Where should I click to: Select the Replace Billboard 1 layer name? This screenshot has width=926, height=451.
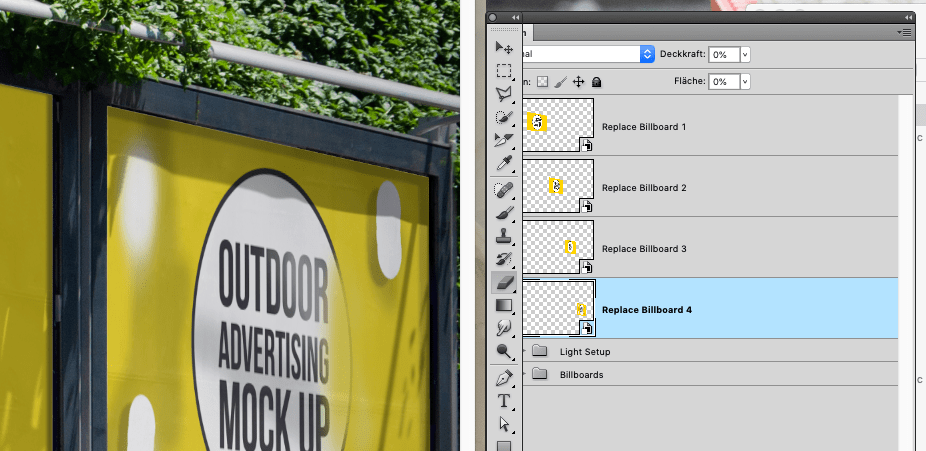(644, 126)
